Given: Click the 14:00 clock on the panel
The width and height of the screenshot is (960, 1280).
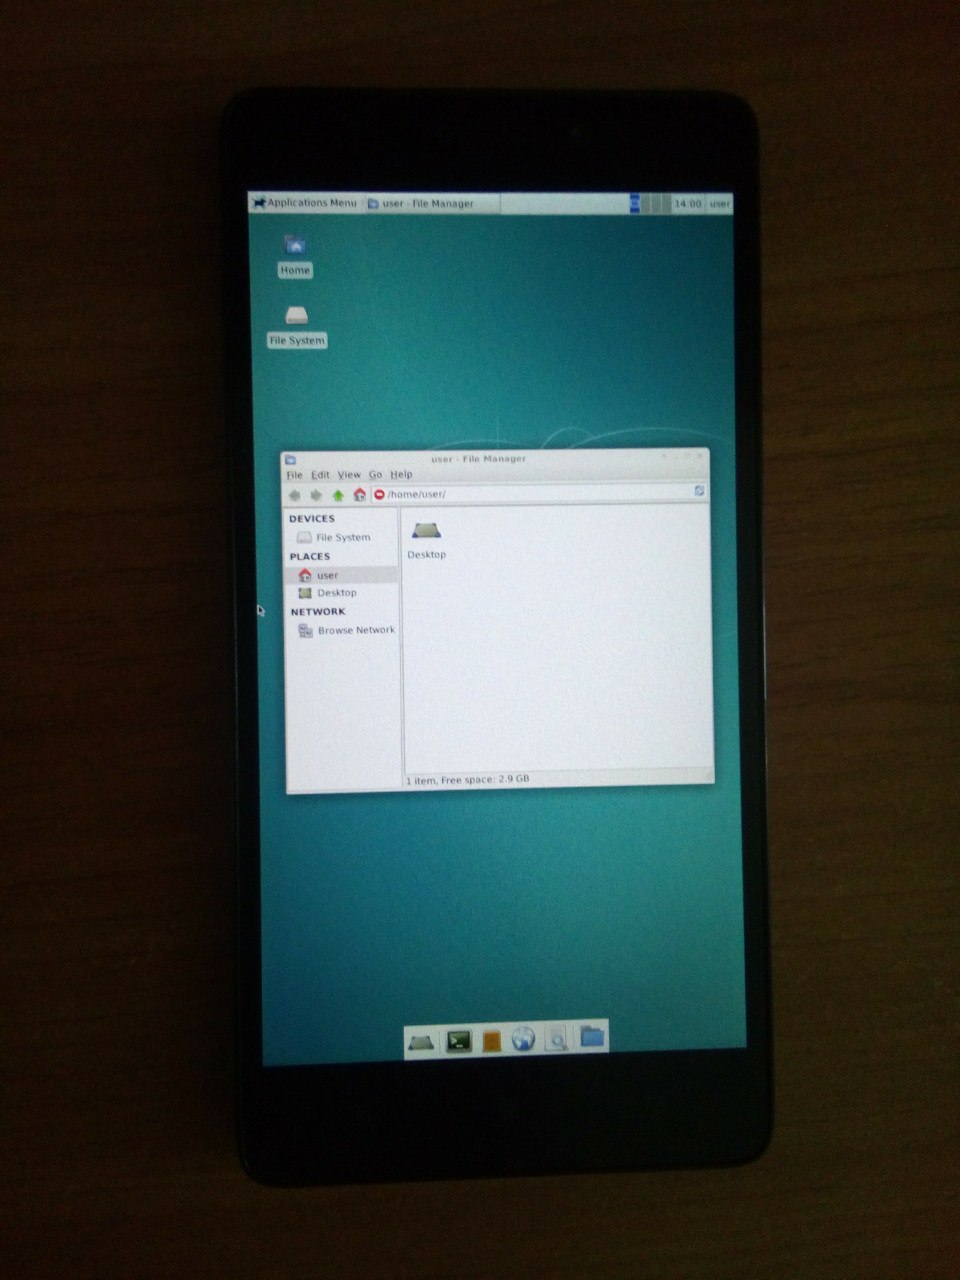Looking at the screenshot, I should [688, 204].
